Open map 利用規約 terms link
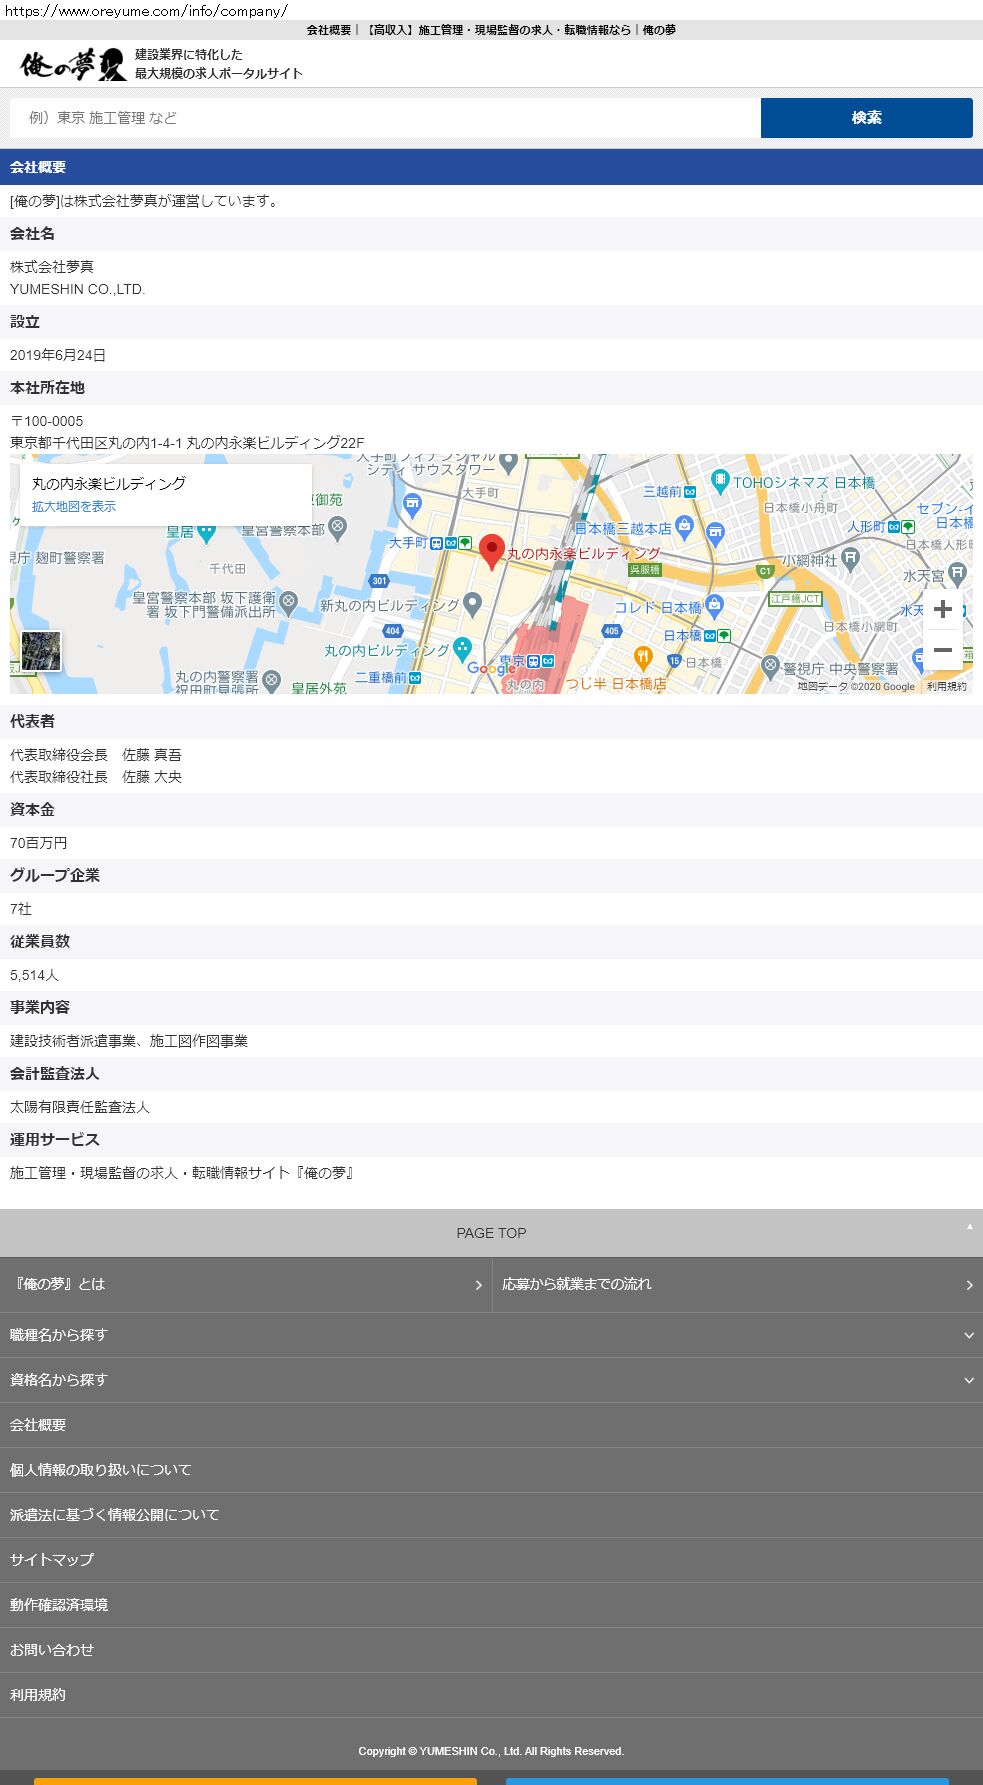983x1785 pixels. coord(946,687)
